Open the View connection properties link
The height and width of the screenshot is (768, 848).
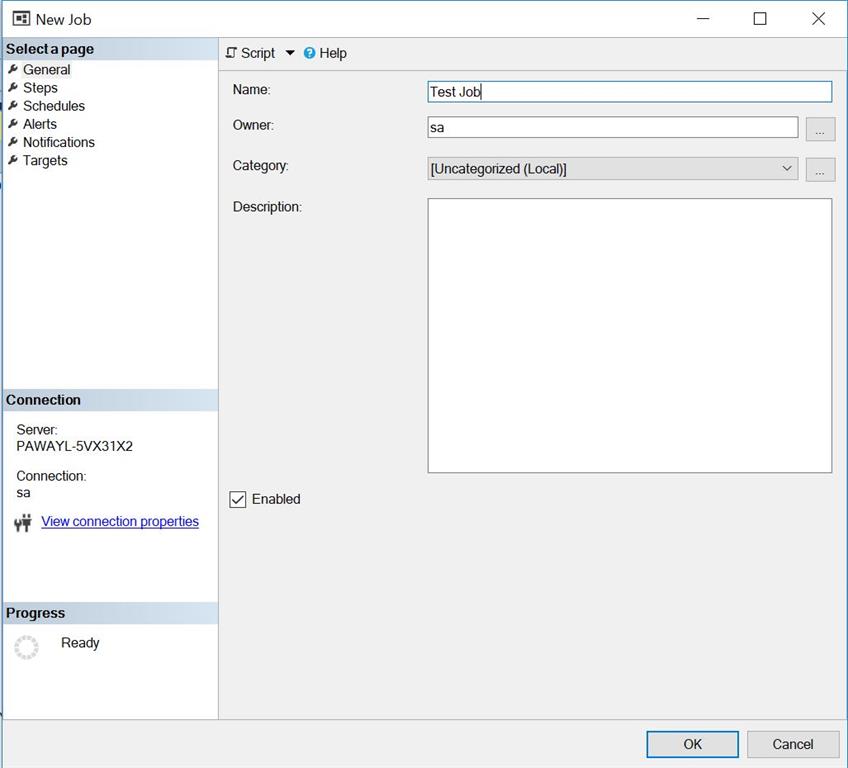coord(119,521)
